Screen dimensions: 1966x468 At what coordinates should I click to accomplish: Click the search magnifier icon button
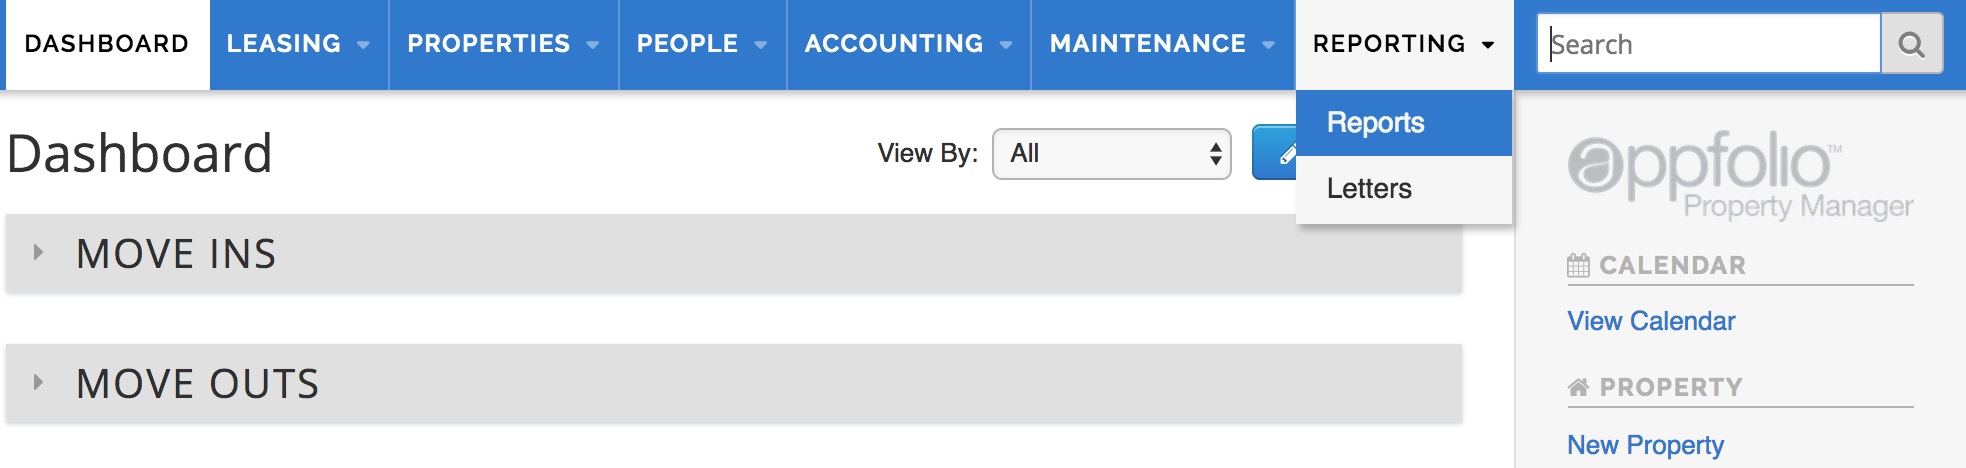1911,44
